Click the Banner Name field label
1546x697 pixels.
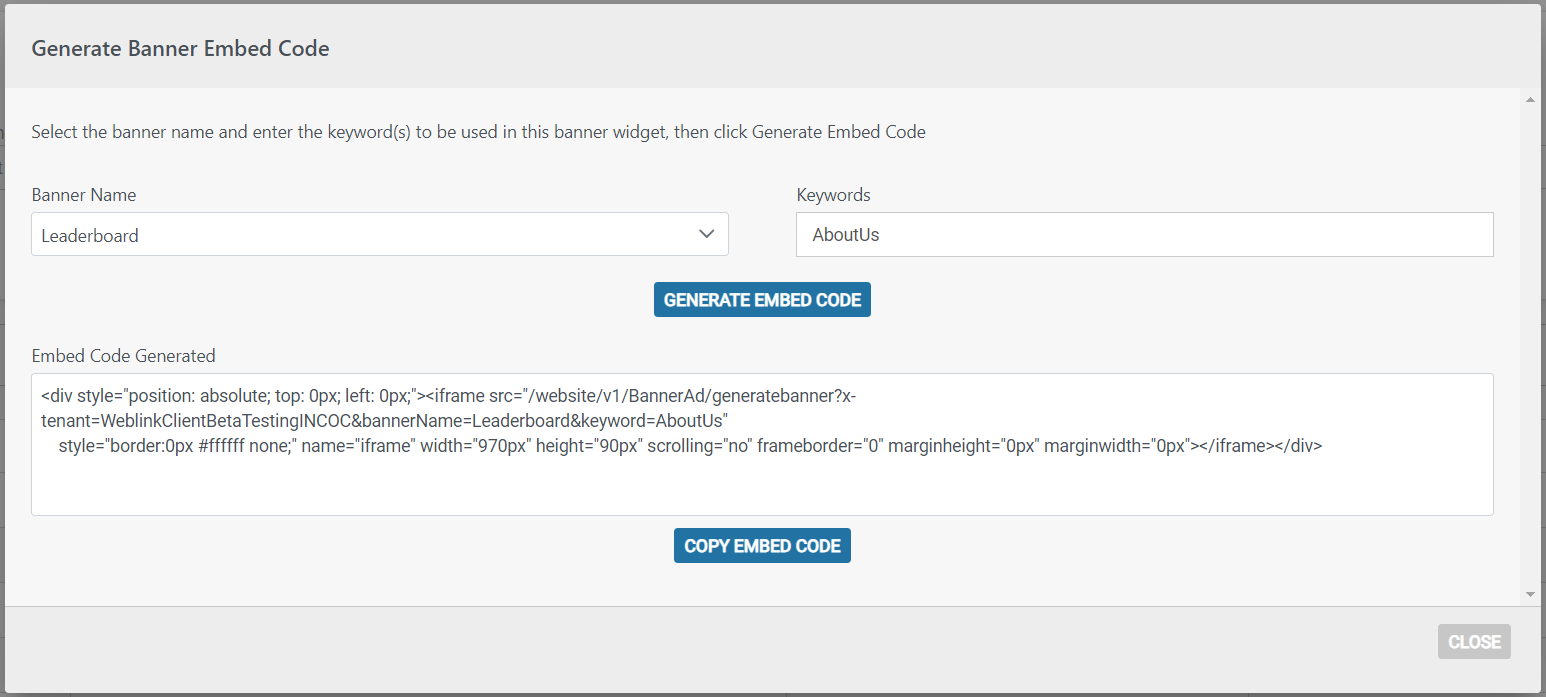coord(84,195)
